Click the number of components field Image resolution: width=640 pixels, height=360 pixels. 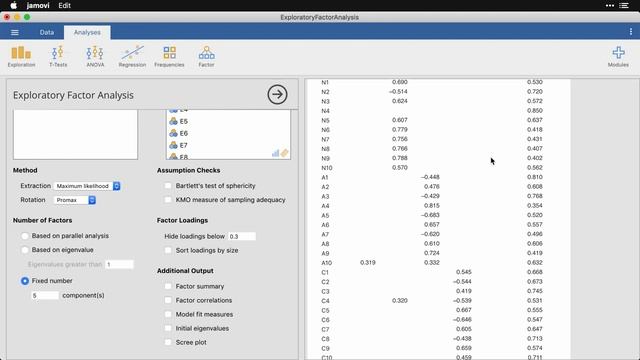(45, 295)
